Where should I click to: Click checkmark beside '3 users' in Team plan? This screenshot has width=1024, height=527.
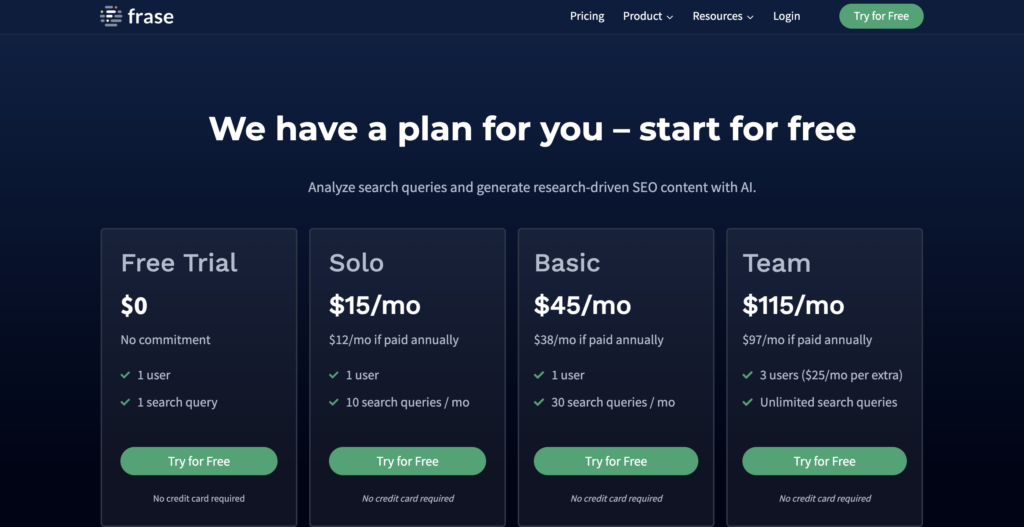coord(748,375)
